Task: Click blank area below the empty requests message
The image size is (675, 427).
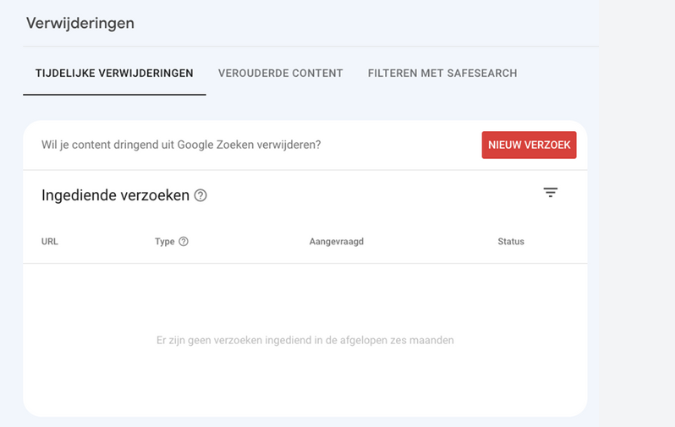Action: [305, 381]
